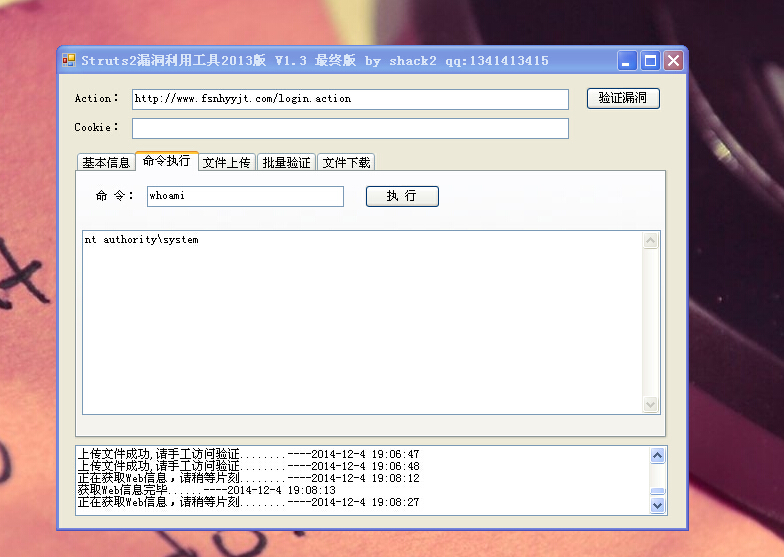
Task: Click the 命 令: label
Action: (x=115, y=196)
